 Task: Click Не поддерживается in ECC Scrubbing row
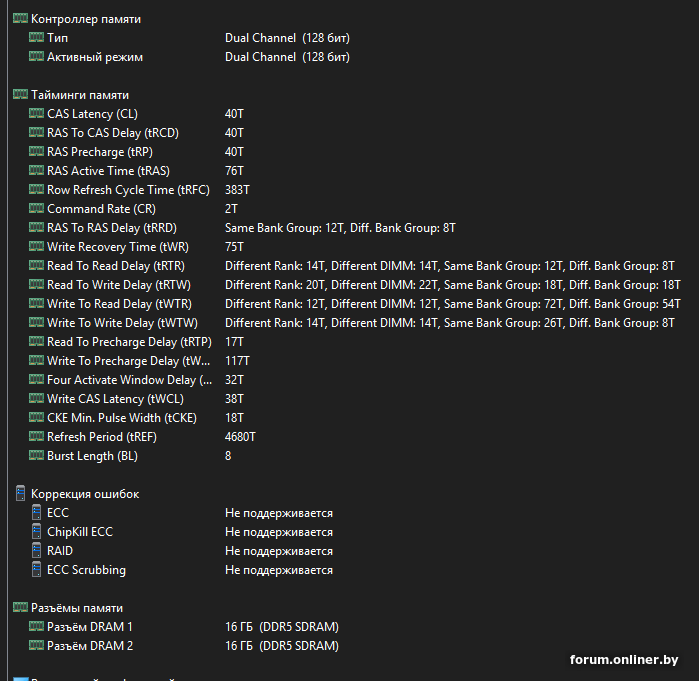point(279,570)
